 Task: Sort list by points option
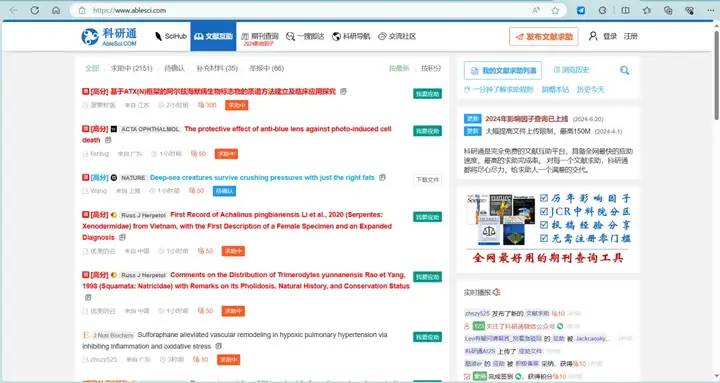(431, 68)
